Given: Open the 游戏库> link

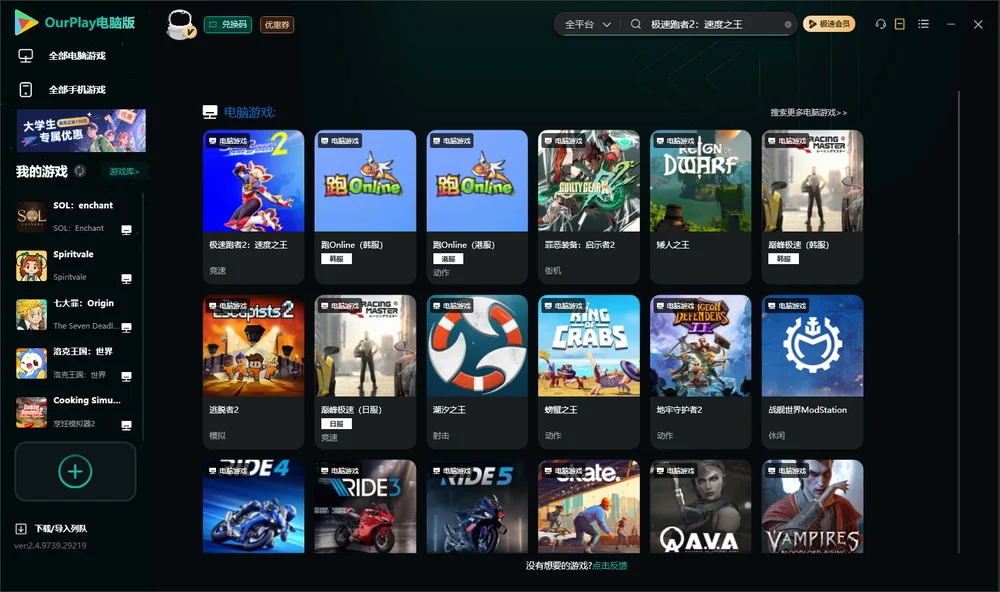Looking at the screenshot, I should tap(124, 172).
